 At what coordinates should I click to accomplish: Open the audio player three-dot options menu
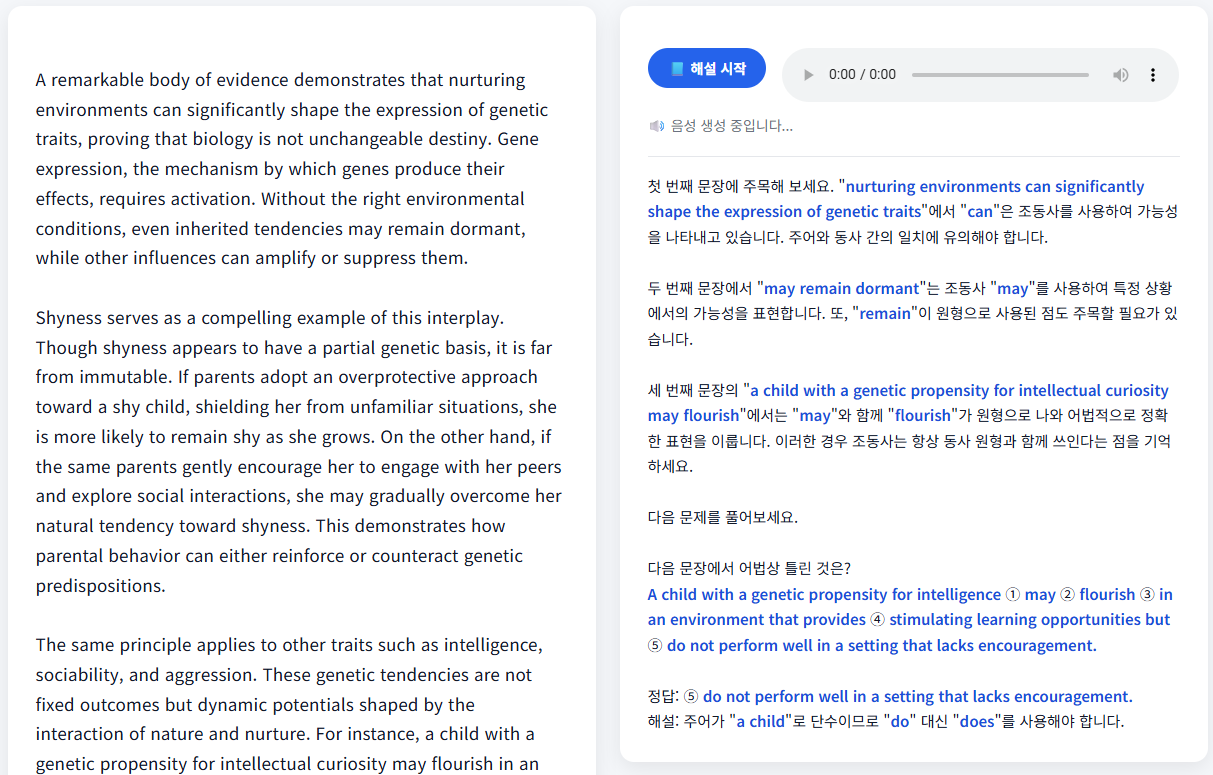[1153, 75]
